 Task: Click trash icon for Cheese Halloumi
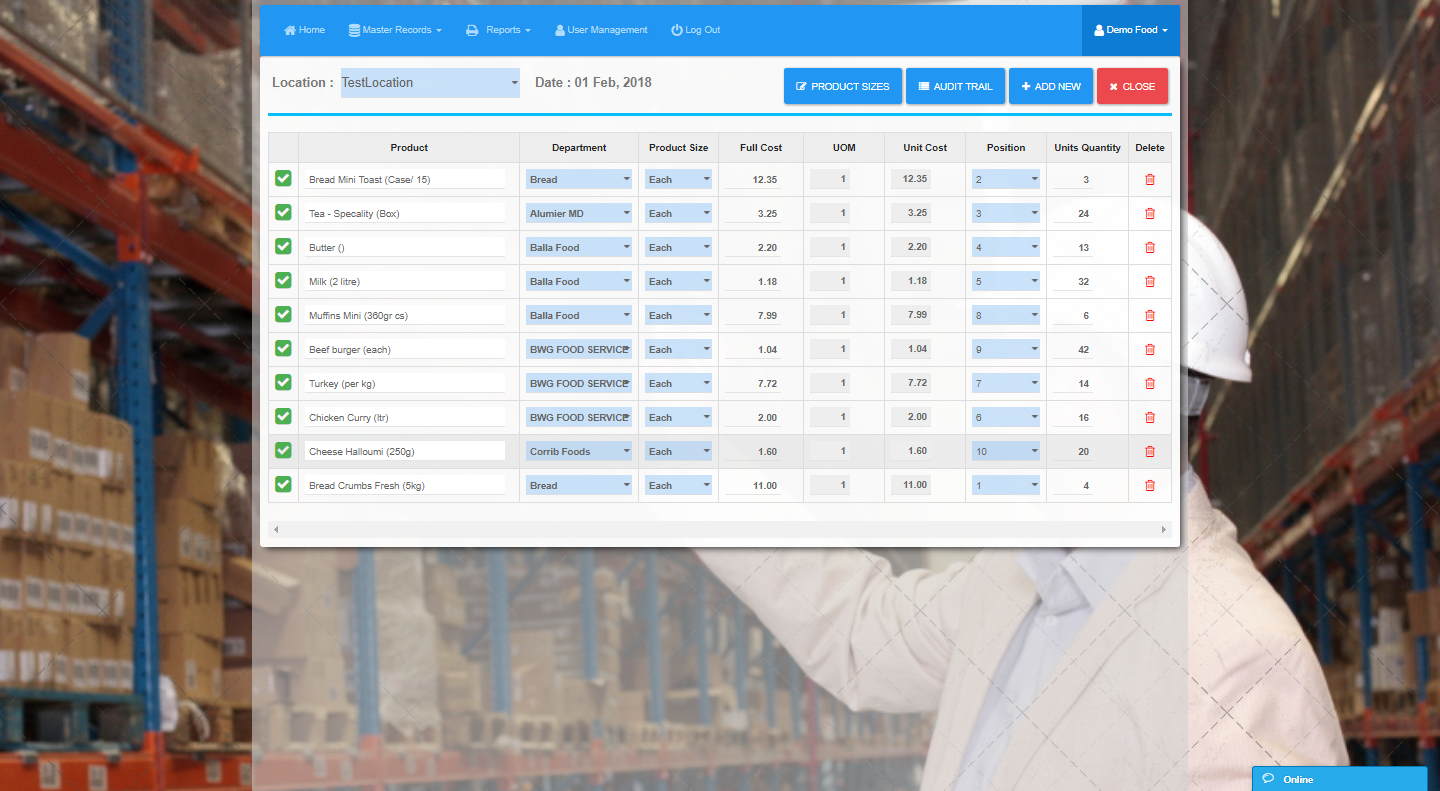coord(1149,451)
